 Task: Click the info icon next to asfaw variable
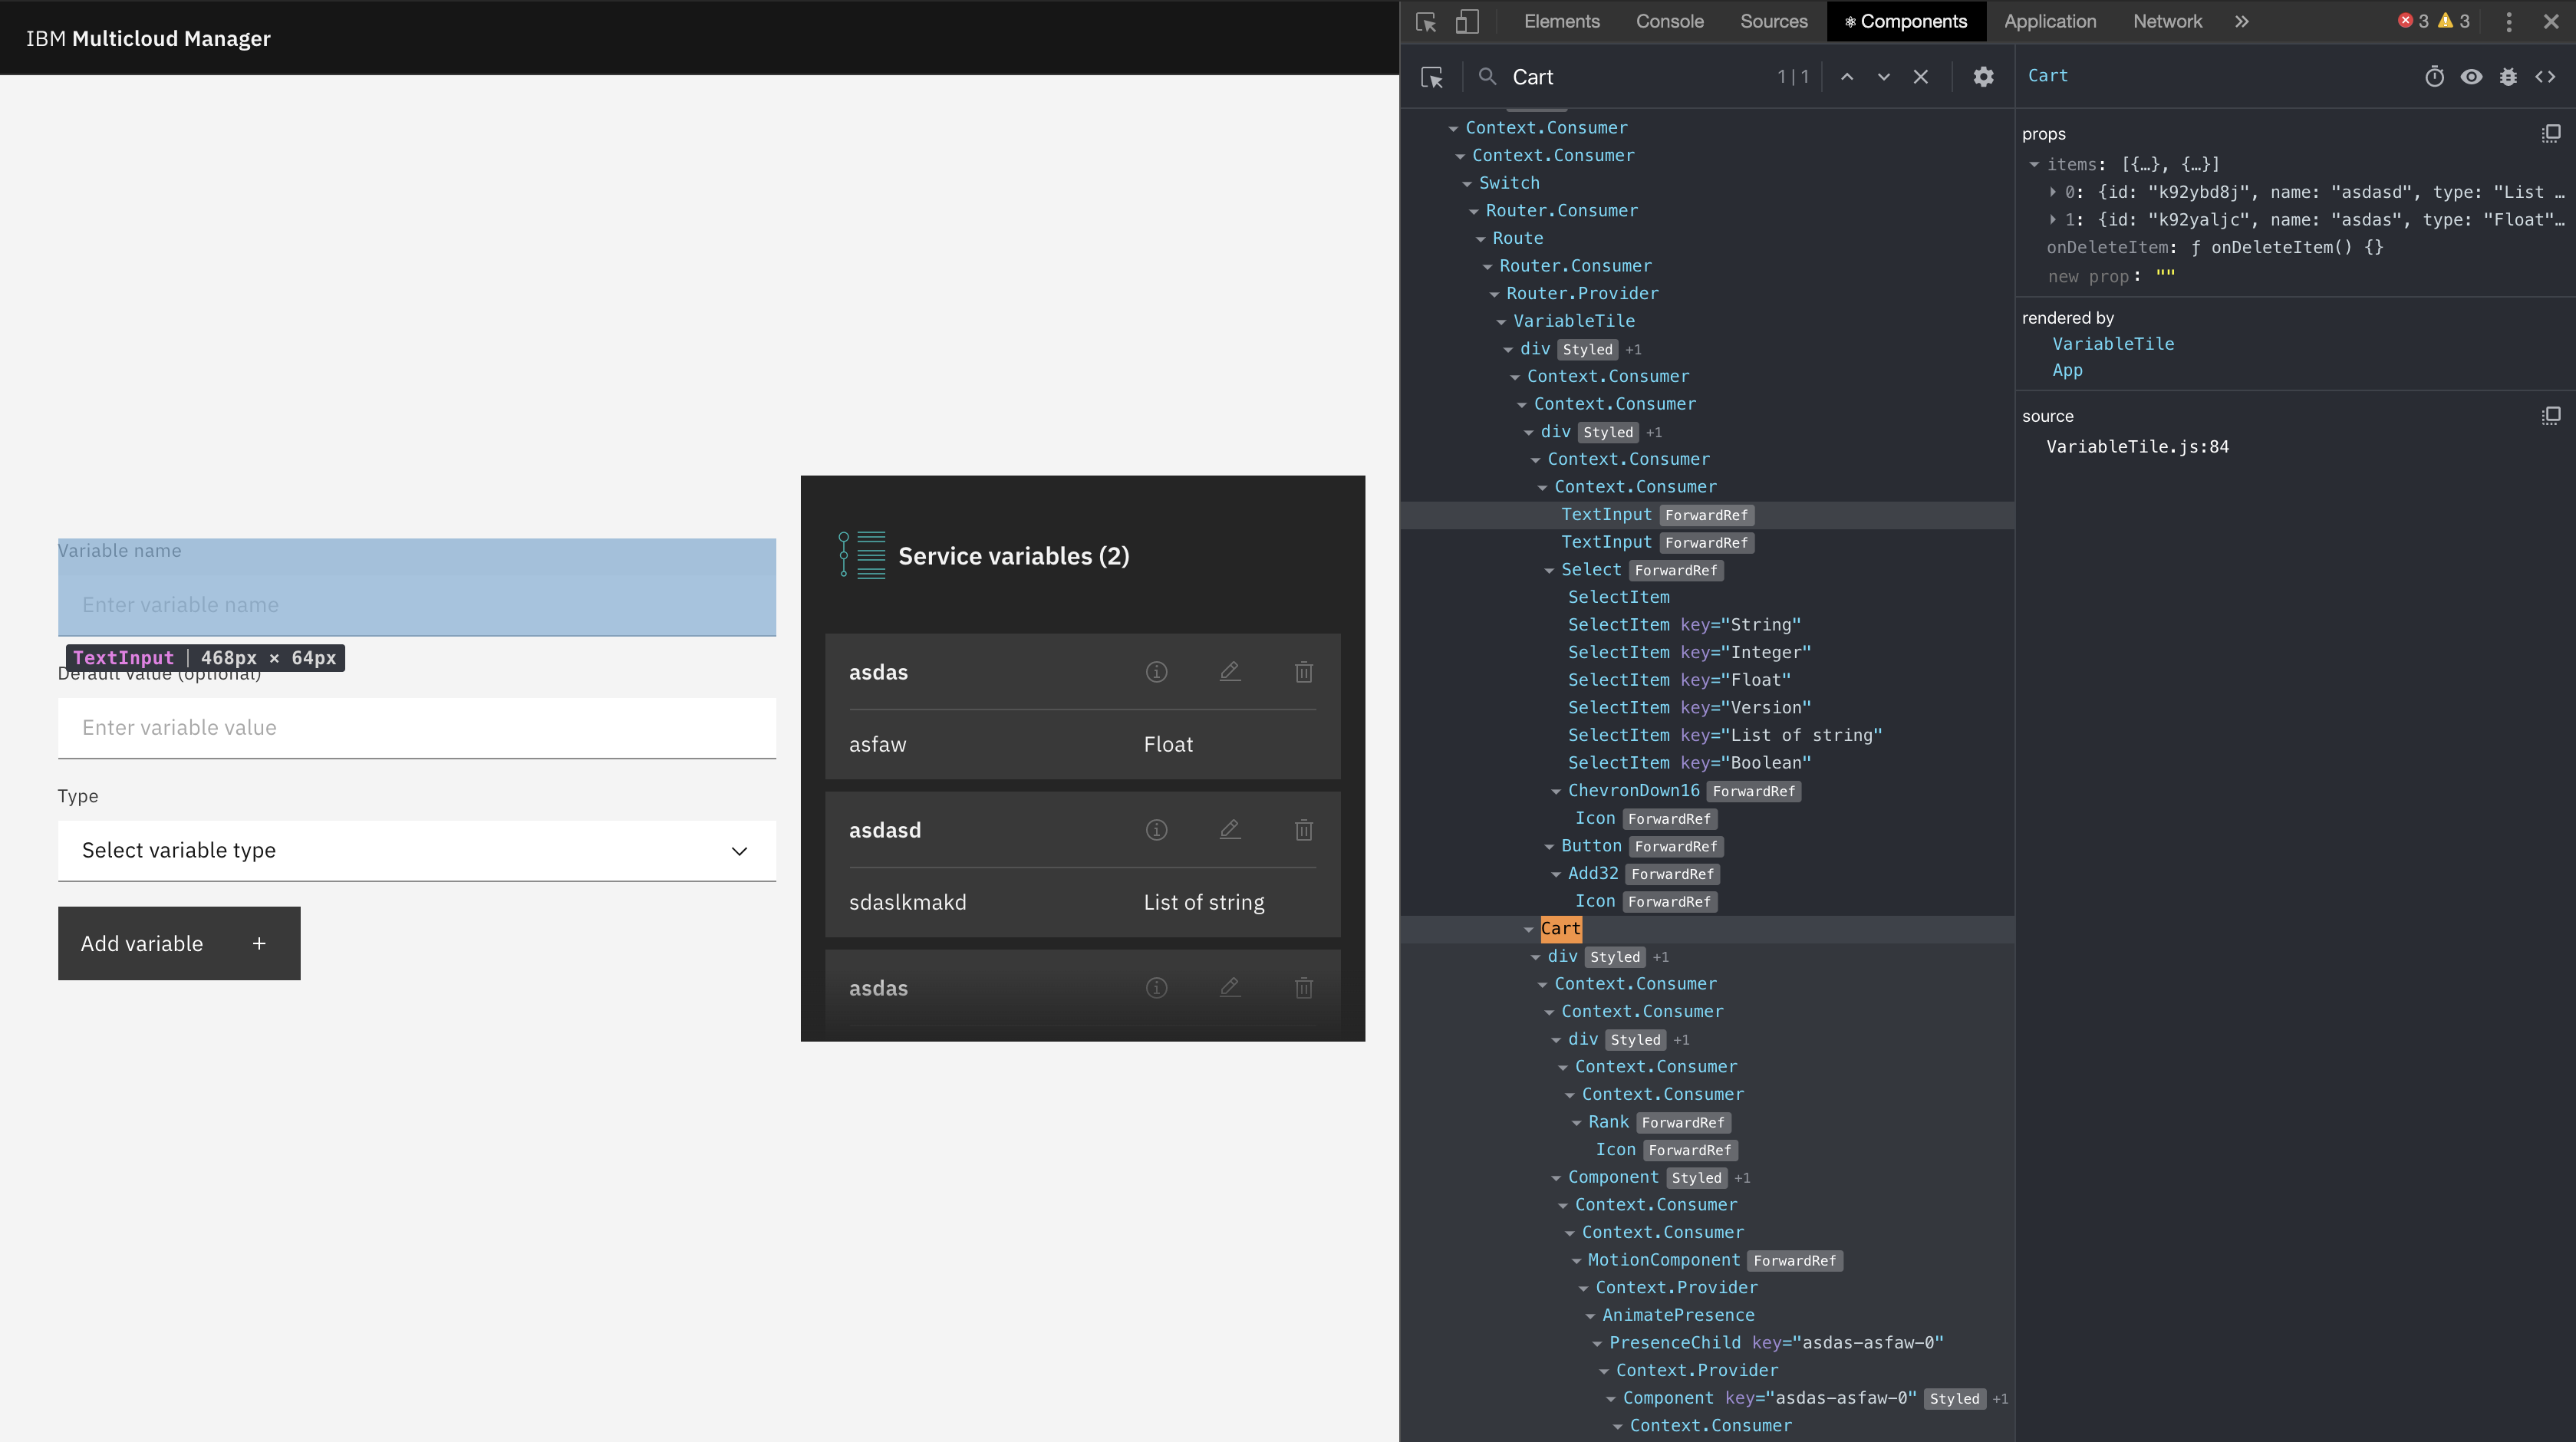point(1156,672)
